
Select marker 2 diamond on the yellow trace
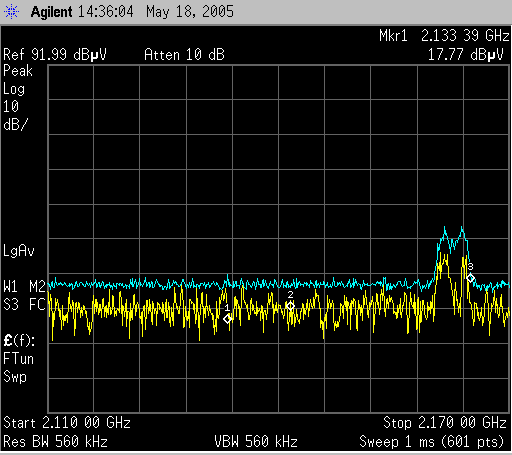[290, 306]
